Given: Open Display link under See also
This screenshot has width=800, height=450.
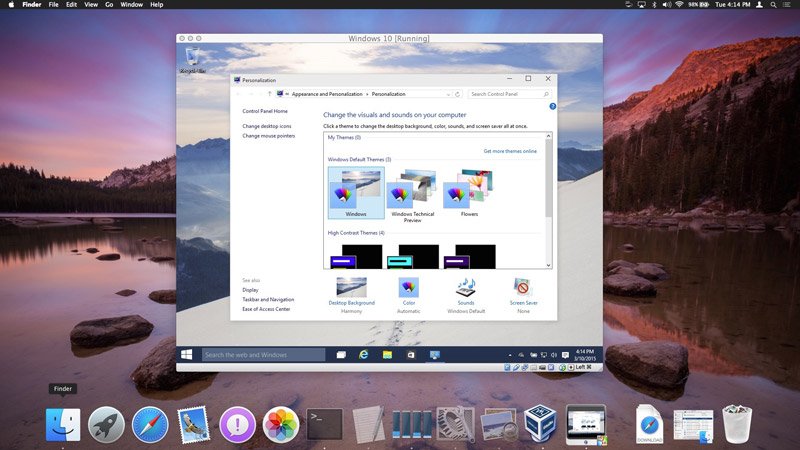Looking at the screenshot, I should 250,290.
